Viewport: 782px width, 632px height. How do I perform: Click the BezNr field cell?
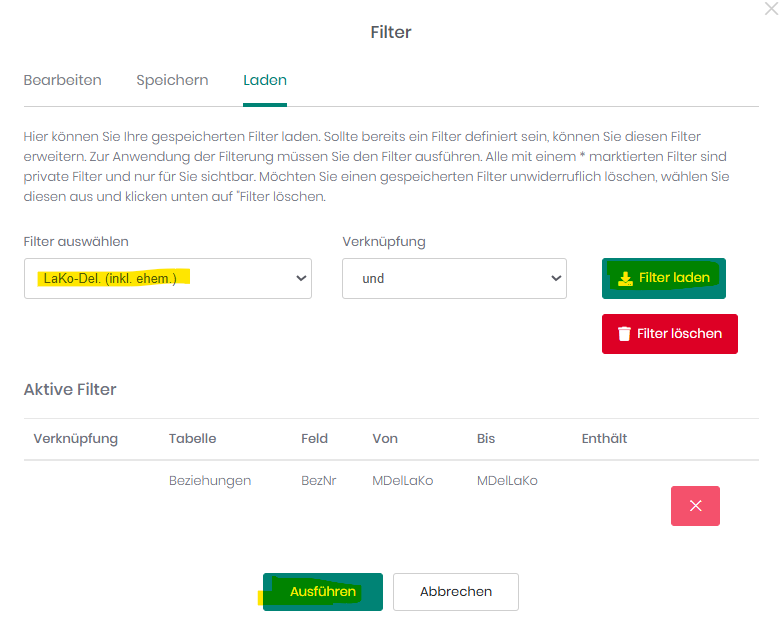(319, 481)
